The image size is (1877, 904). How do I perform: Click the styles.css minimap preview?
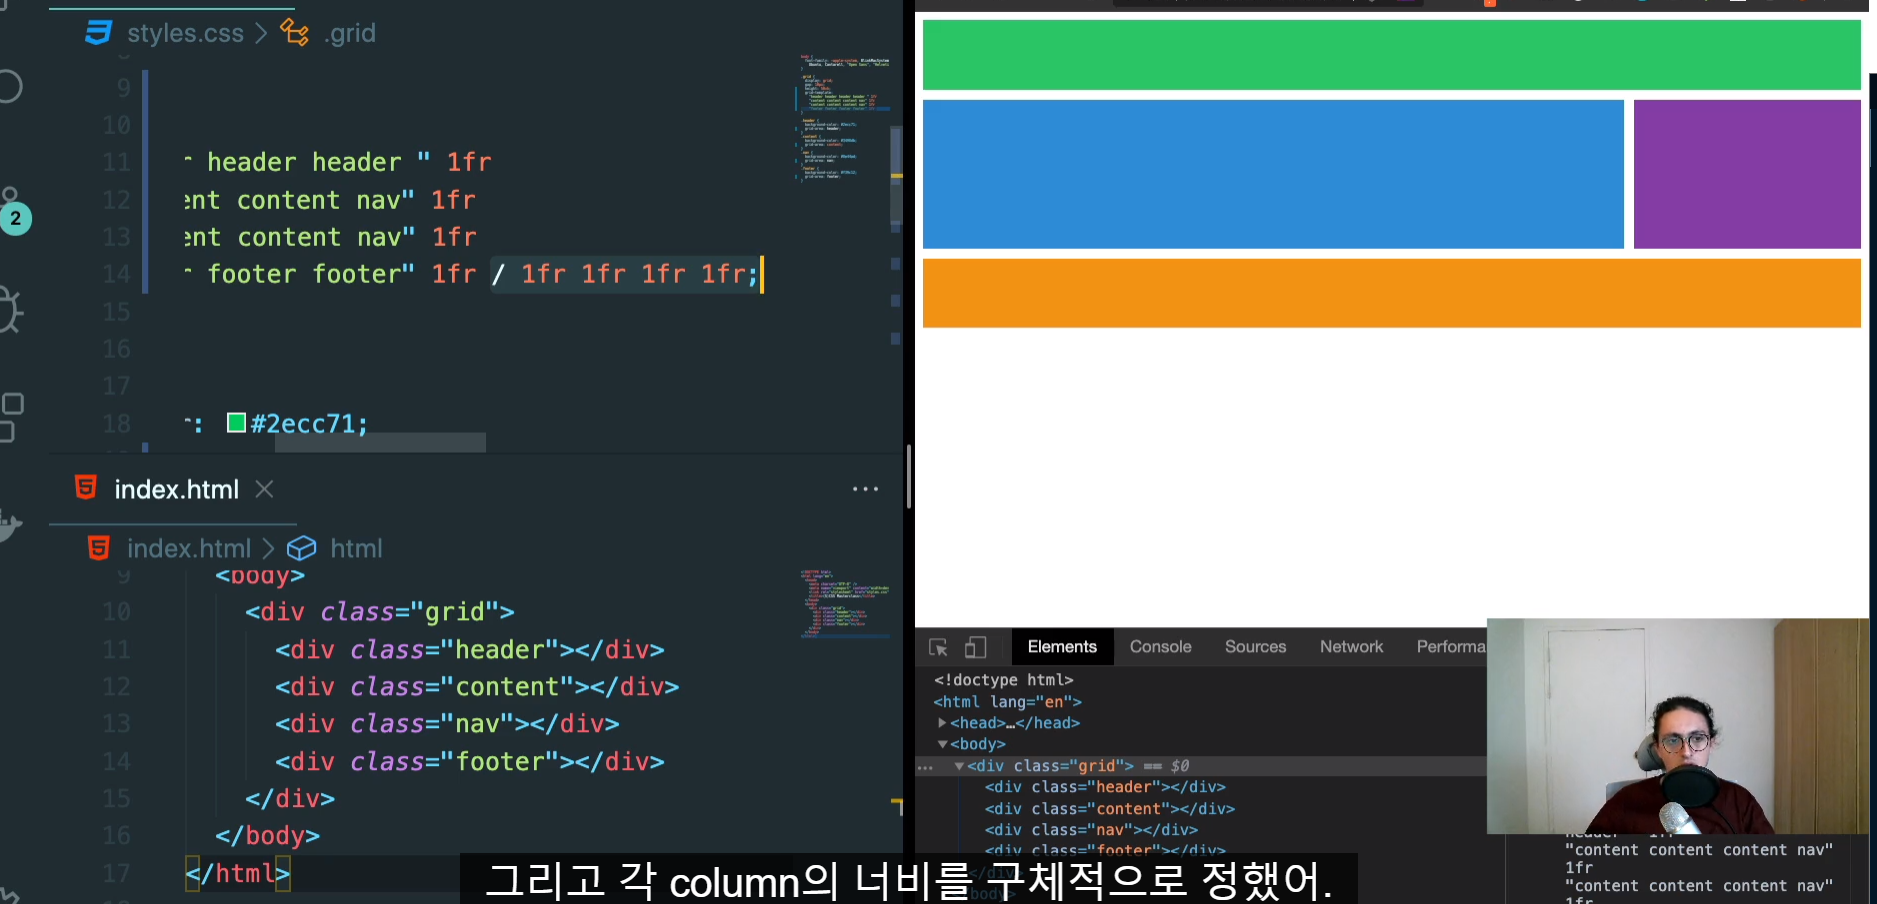coord(845,118)
